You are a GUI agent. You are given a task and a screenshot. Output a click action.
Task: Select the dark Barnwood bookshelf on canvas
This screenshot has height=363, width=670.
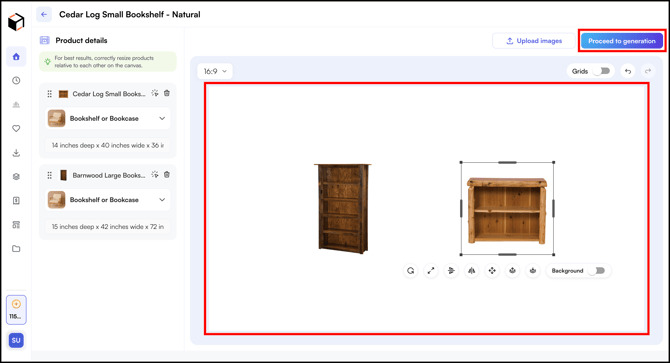click(x=343, y=208)
